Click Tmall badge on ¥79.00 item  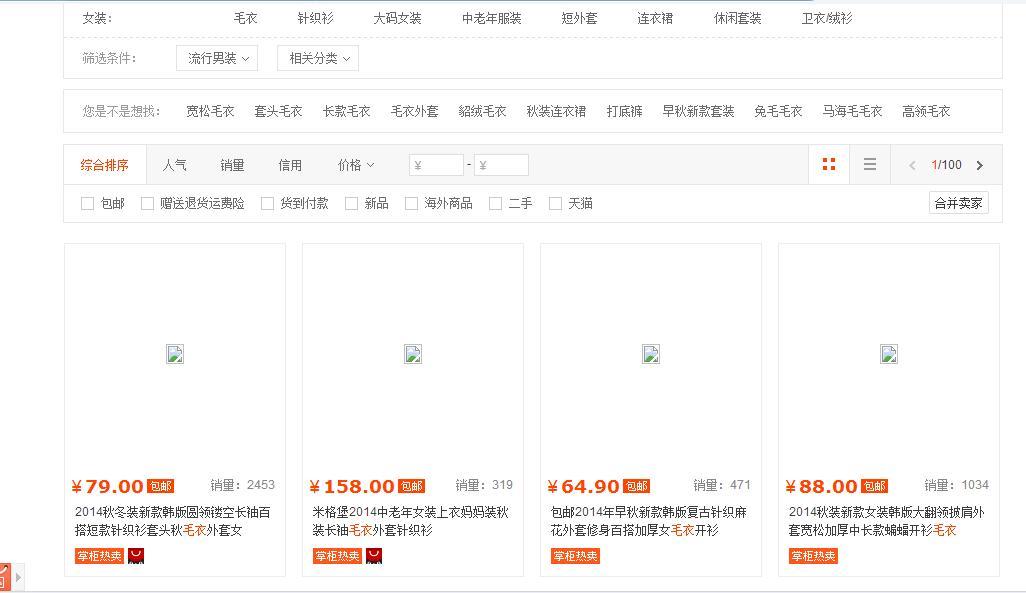click(x=137, y=556)
